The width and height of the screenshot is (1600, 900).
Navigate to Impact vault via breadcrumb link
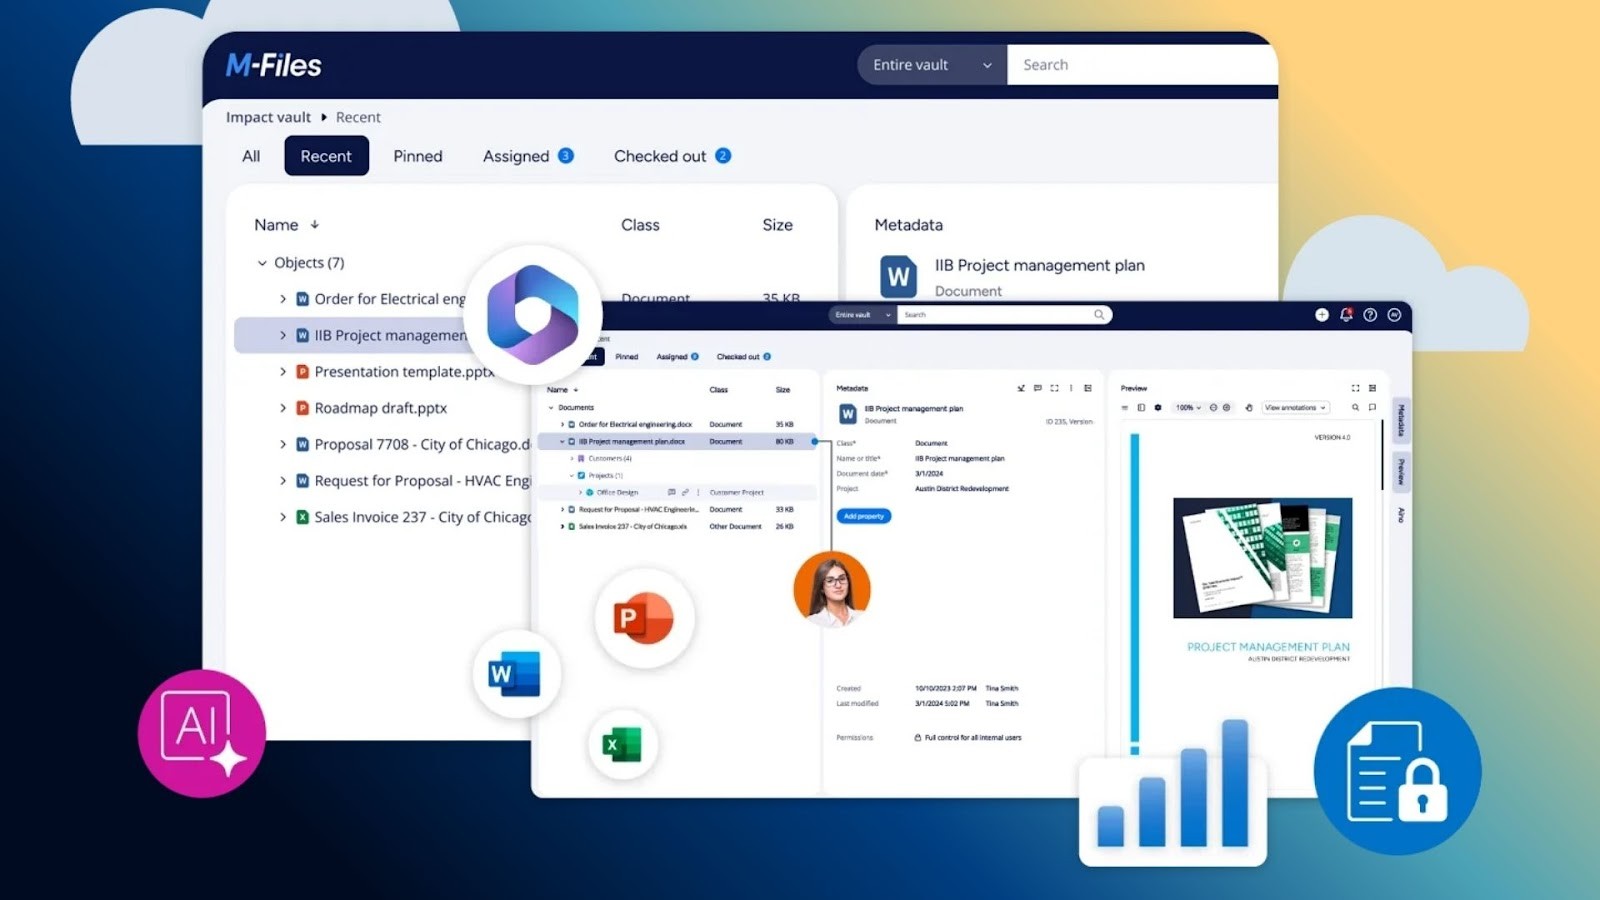click(x=267, y=117)
